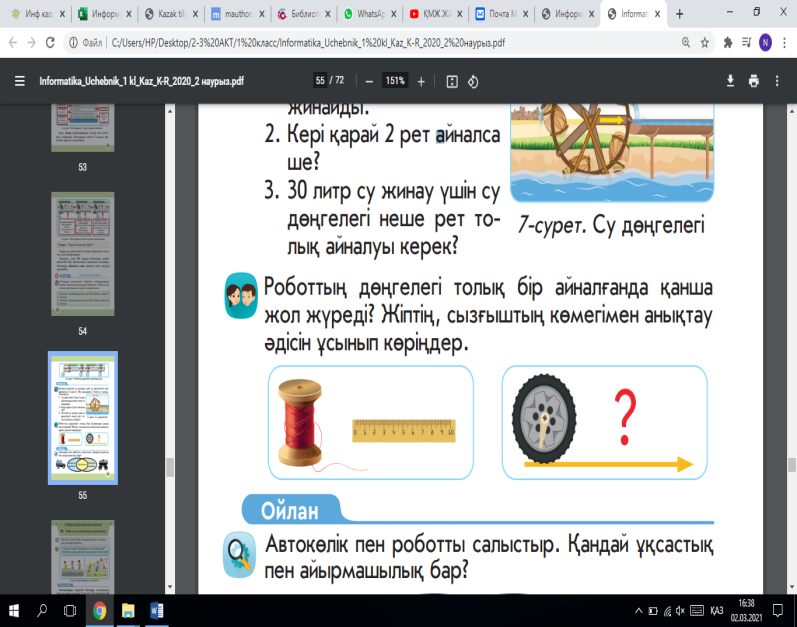The height and width of the screenshot is (627, 797).
Task: Open PDF viewer more actions menu
Action: tap(778, 81)
